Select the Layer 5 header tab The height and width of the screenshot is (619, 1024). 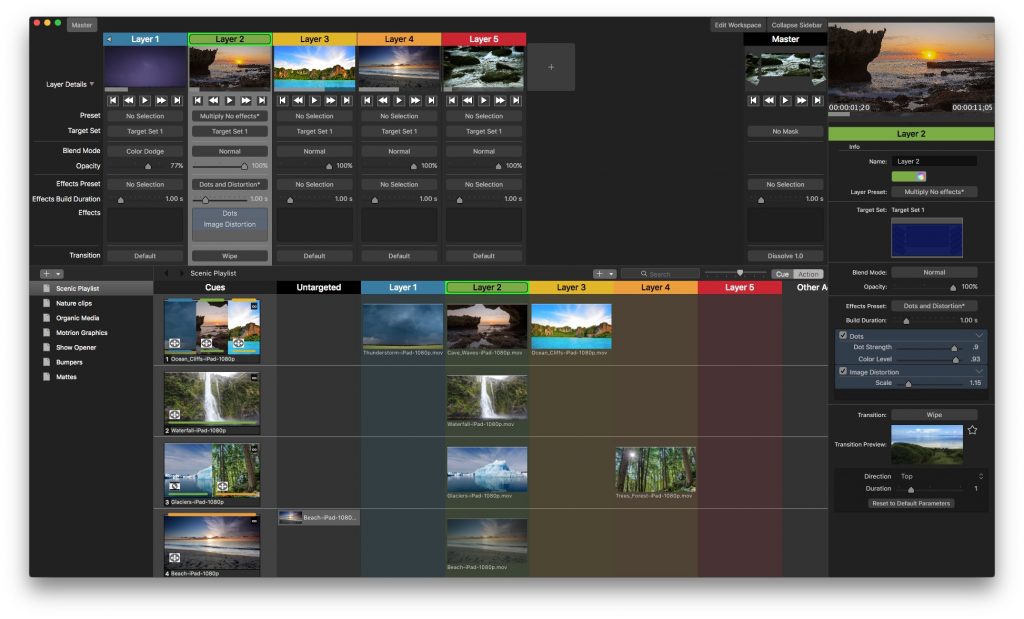(x=484, y=39)
